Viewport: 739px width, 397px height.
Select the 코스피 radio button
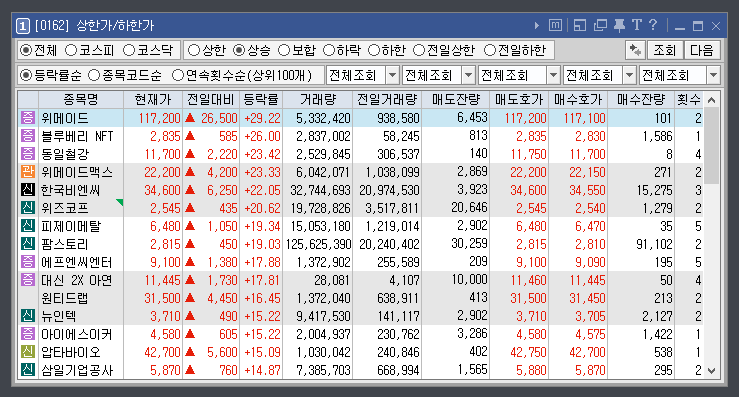click(71, 50)
